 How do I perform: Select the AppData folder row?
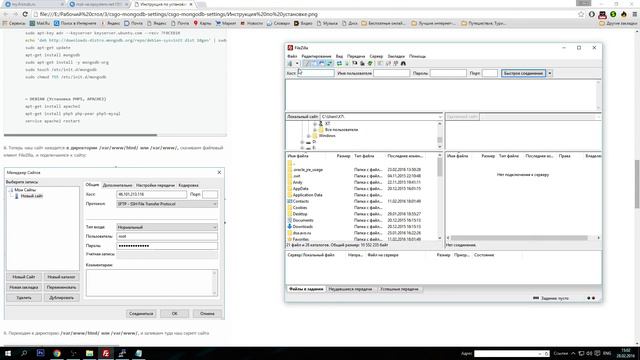300,189
